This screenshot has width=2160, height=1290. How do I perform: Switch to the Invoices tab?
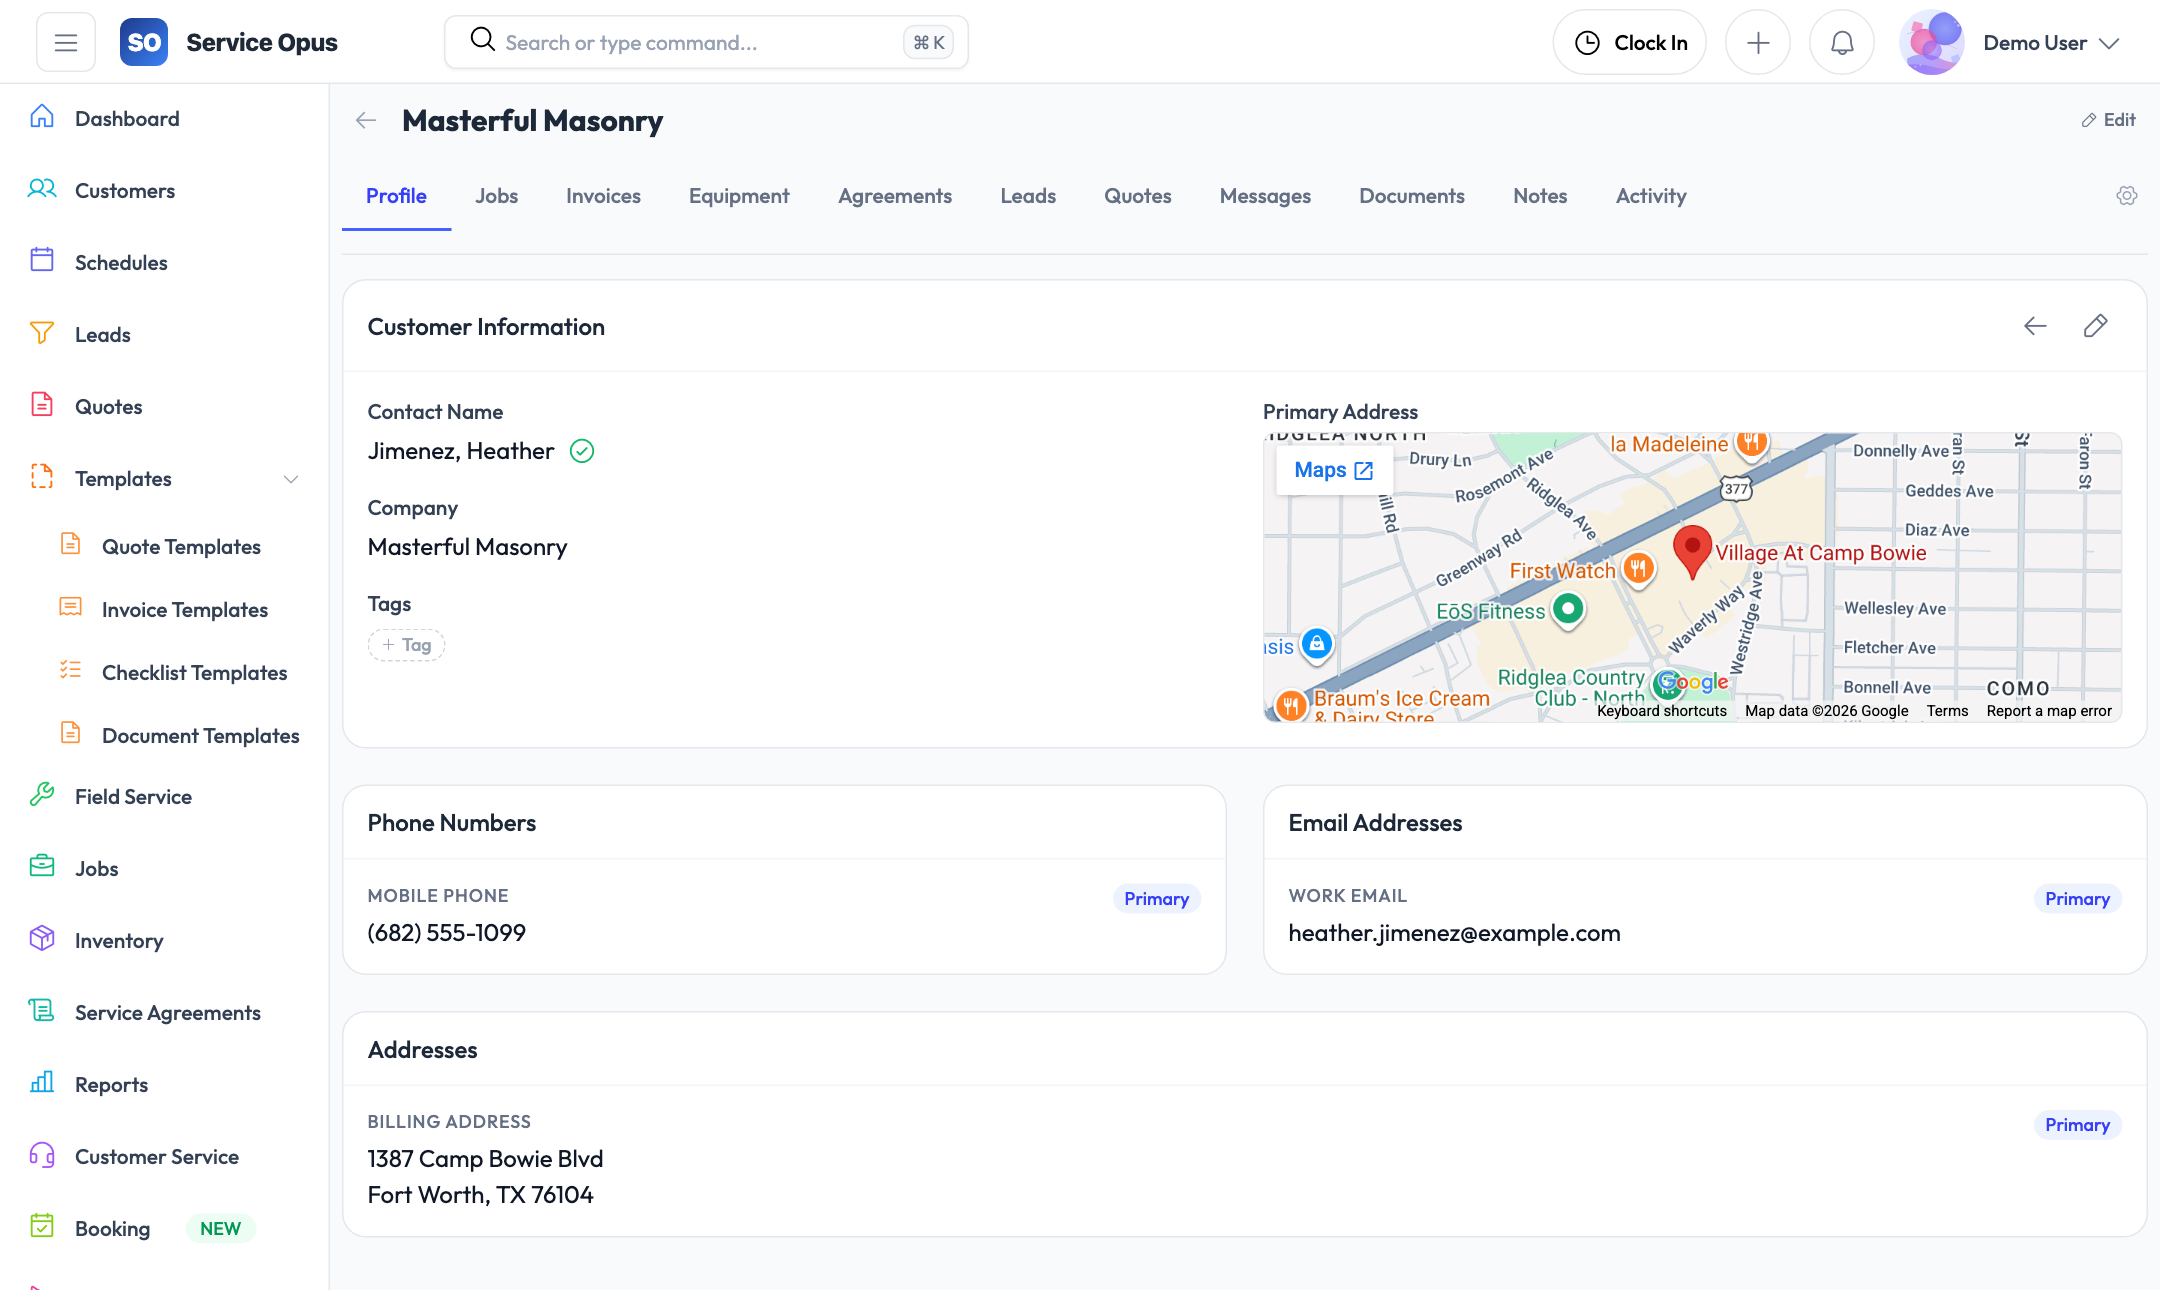click(x=602, y=196)
